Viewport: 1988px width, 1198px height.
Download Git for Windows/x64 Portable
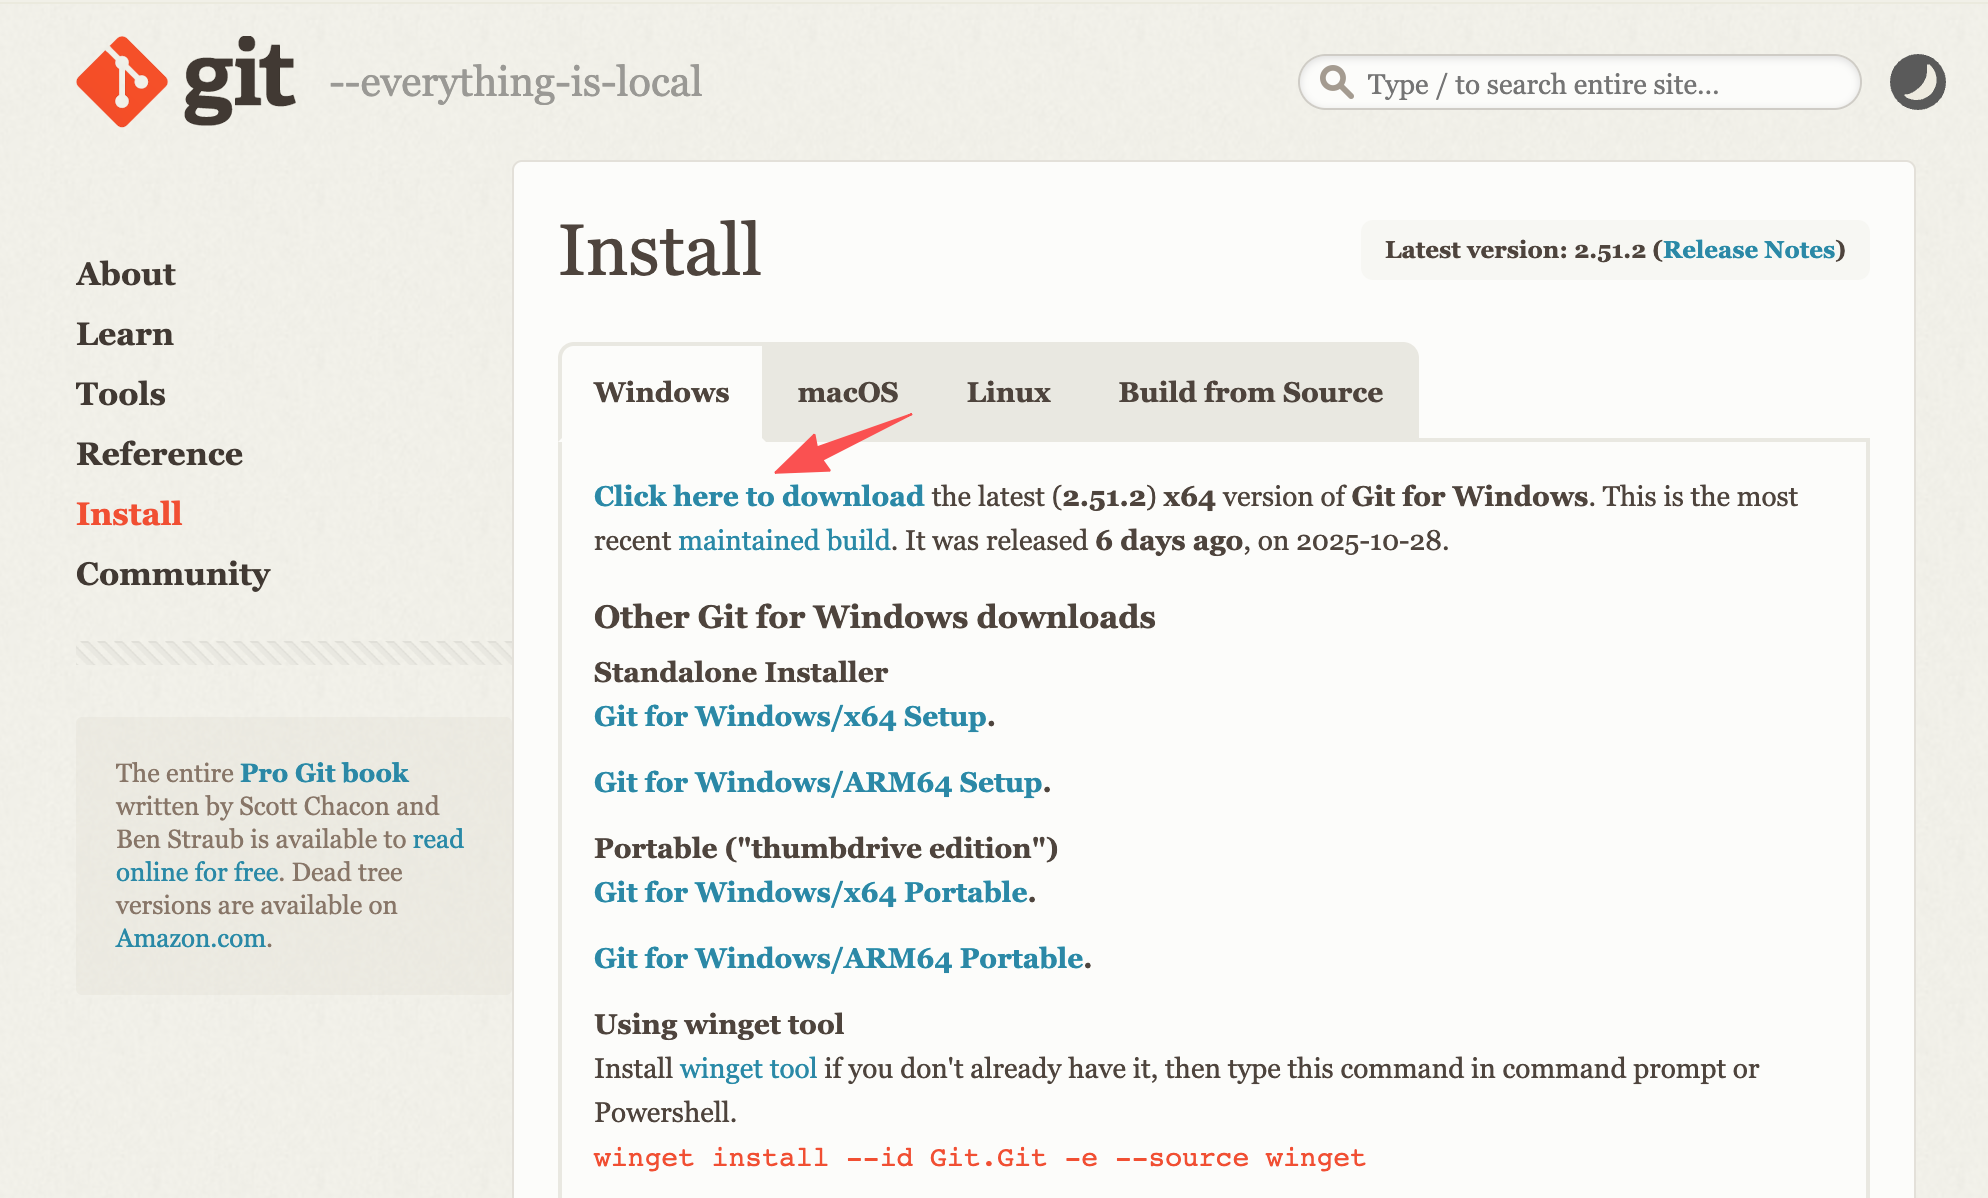[810, 891]
